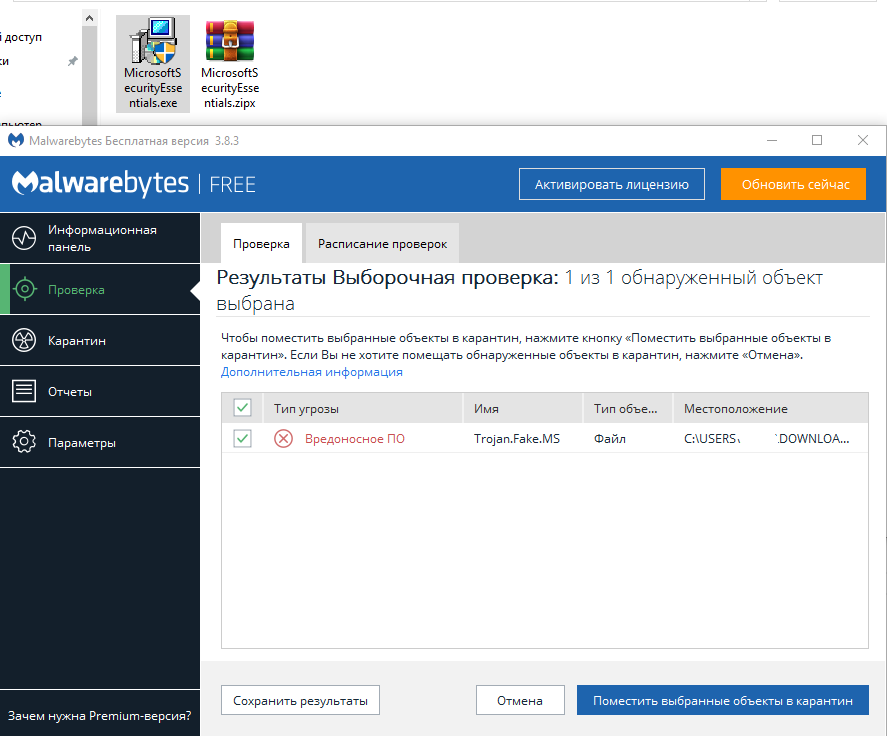Sort by Тип объекта column header
This screenshot has width=887, height=736.
tap(627, 408)
